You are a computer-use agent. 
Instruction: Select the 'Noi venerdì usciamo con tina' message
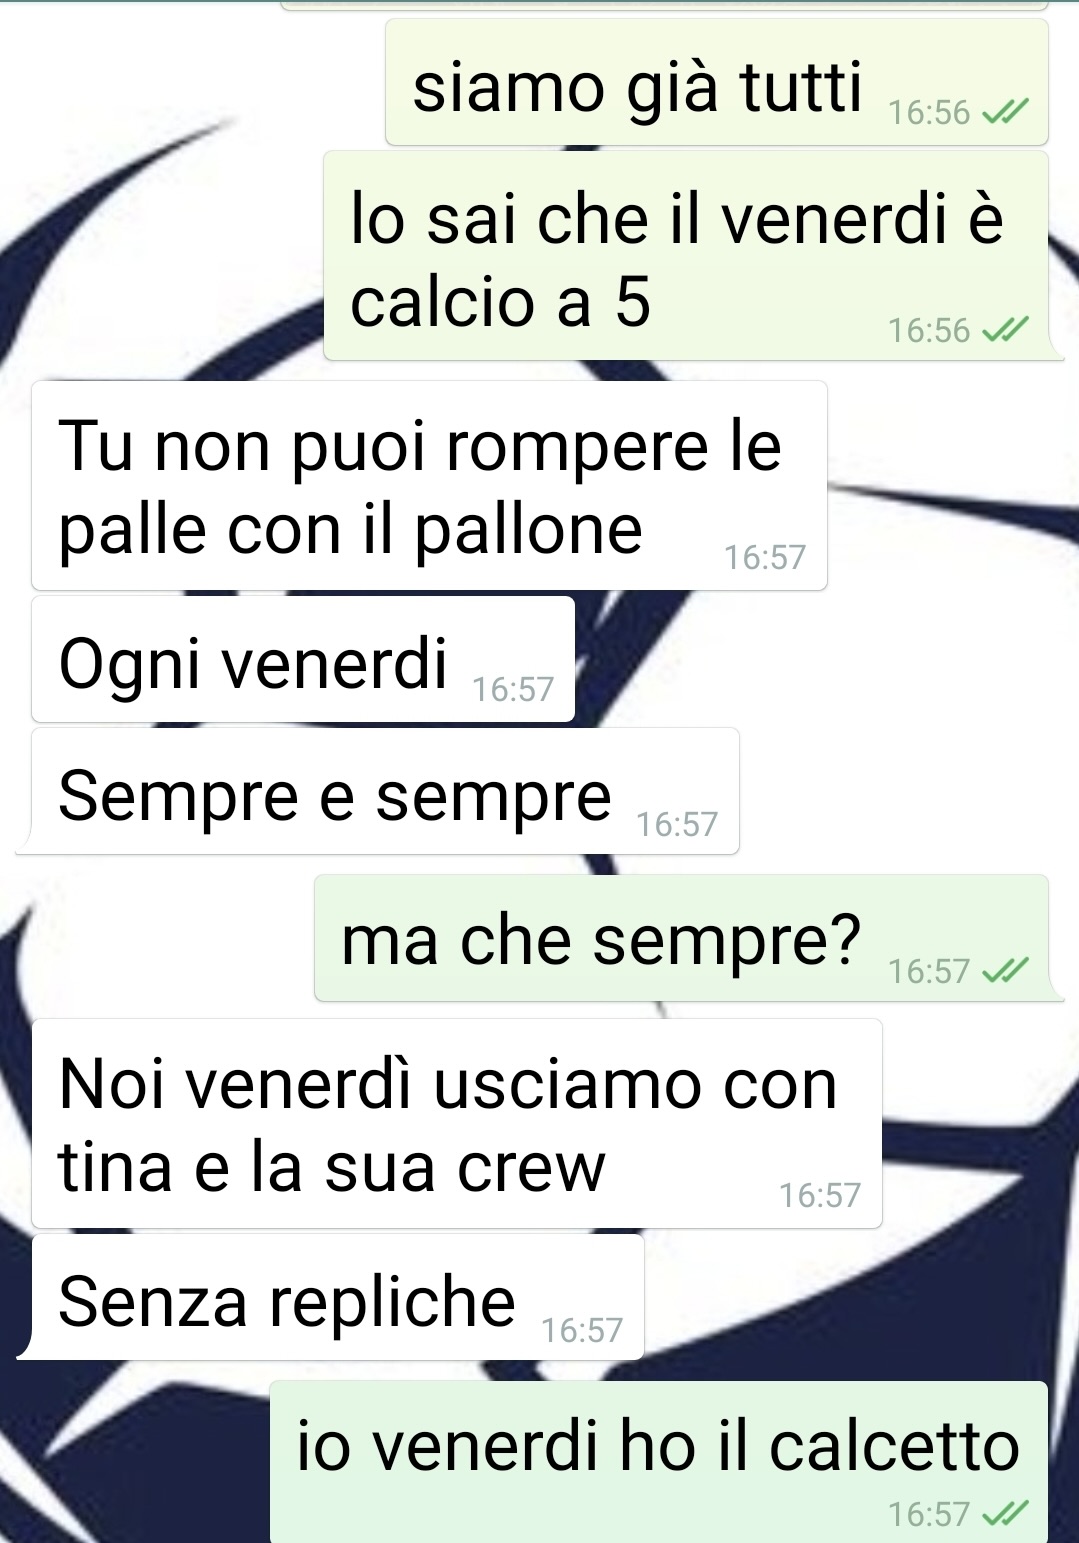click(x=457, y=1123)
